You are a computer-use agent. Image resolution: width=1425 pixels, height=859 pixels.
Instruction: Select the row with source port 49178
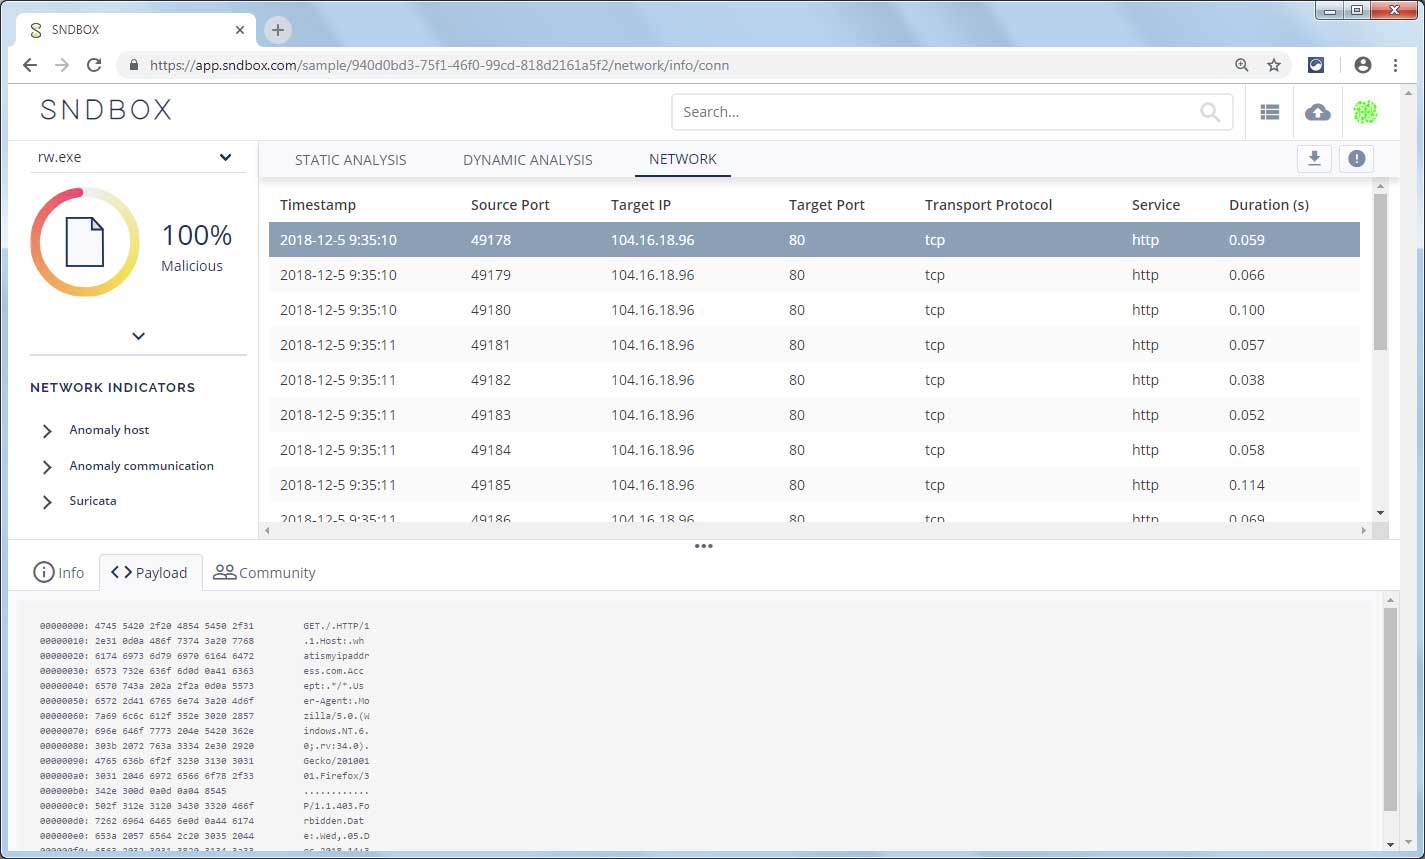click(x=814, y=240)
